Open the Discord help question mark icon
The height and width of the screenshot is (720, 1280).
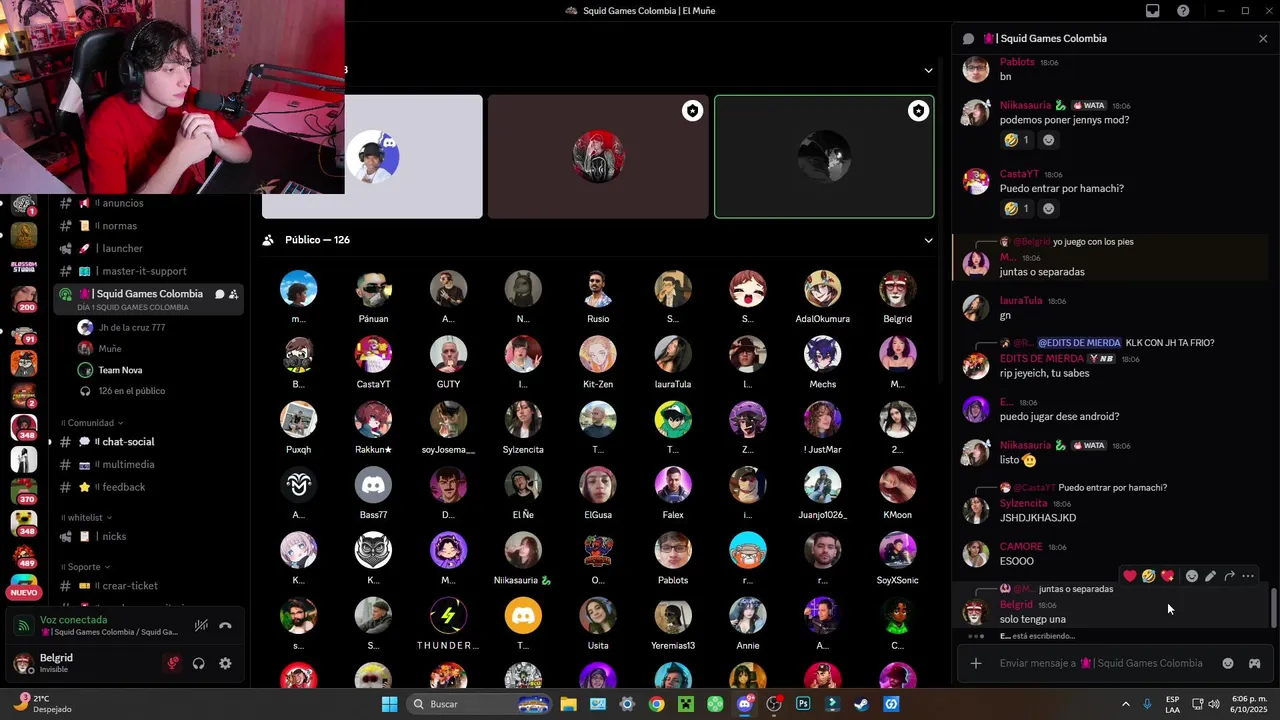pyautogui.click(x=1184, y=11)
